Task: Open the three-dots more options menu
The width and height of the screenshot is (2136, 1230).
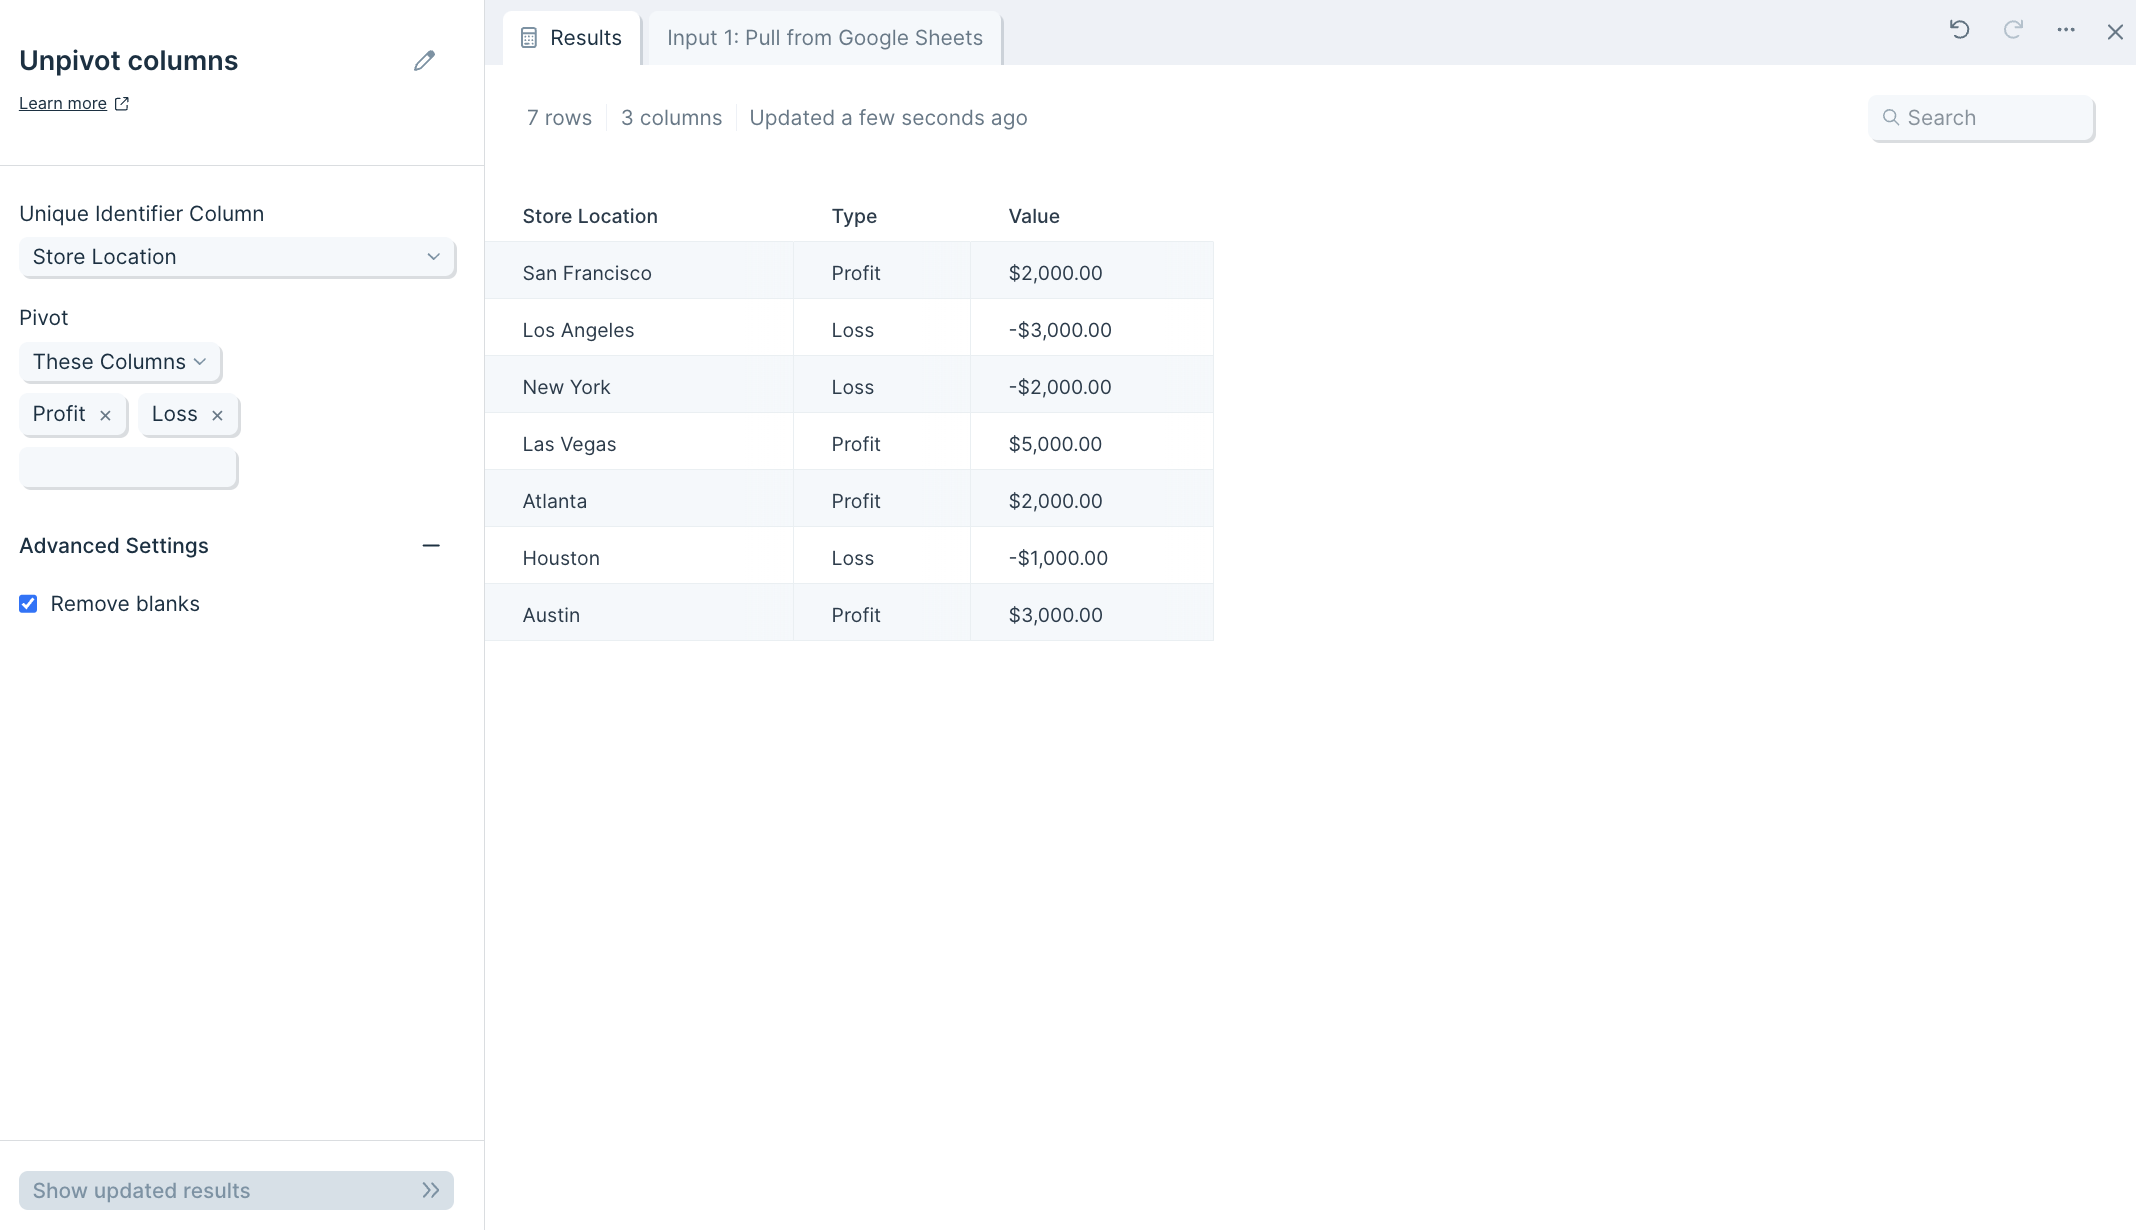Action: 2066,30
